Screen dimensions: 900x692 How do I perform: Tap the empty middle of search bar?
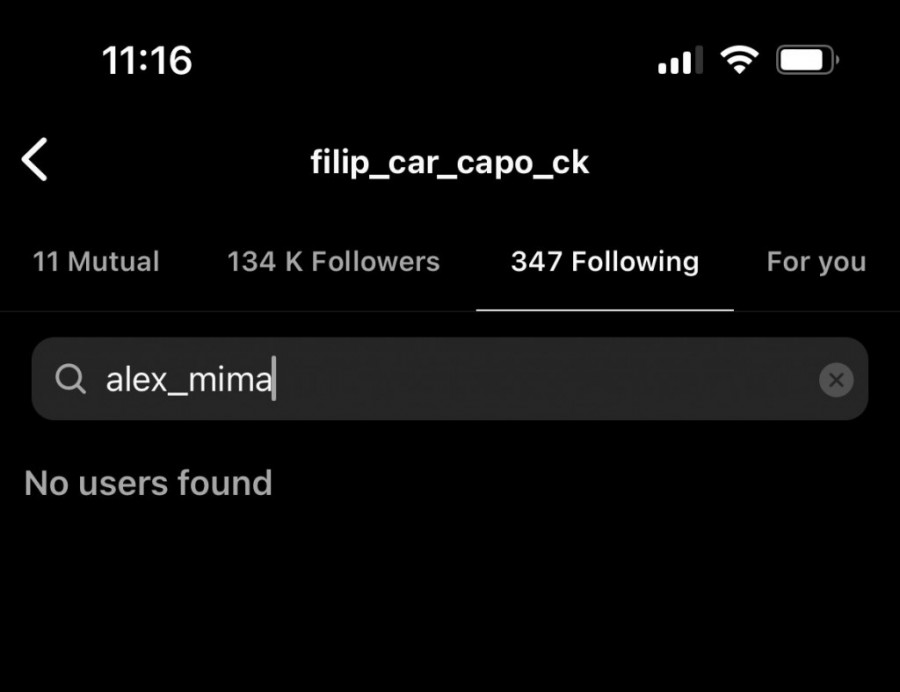coord(545,379)
